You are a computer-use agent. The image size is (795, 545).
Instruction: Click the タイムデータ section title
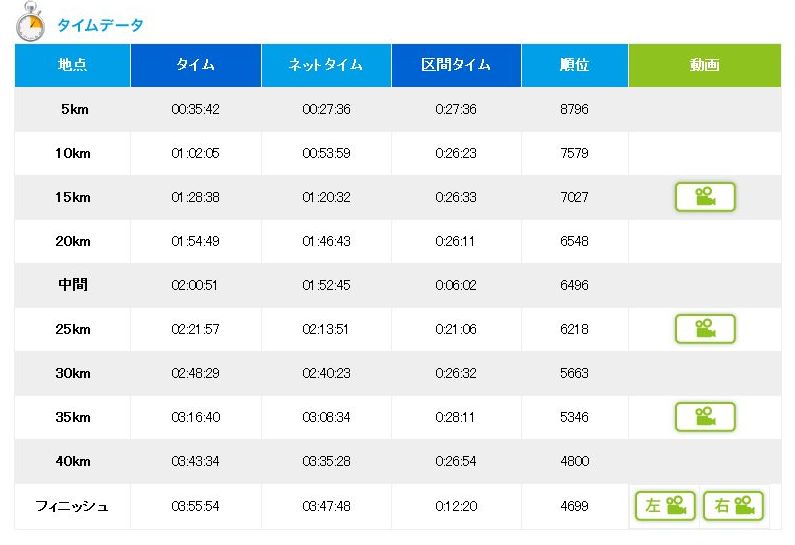pos(100,25)
